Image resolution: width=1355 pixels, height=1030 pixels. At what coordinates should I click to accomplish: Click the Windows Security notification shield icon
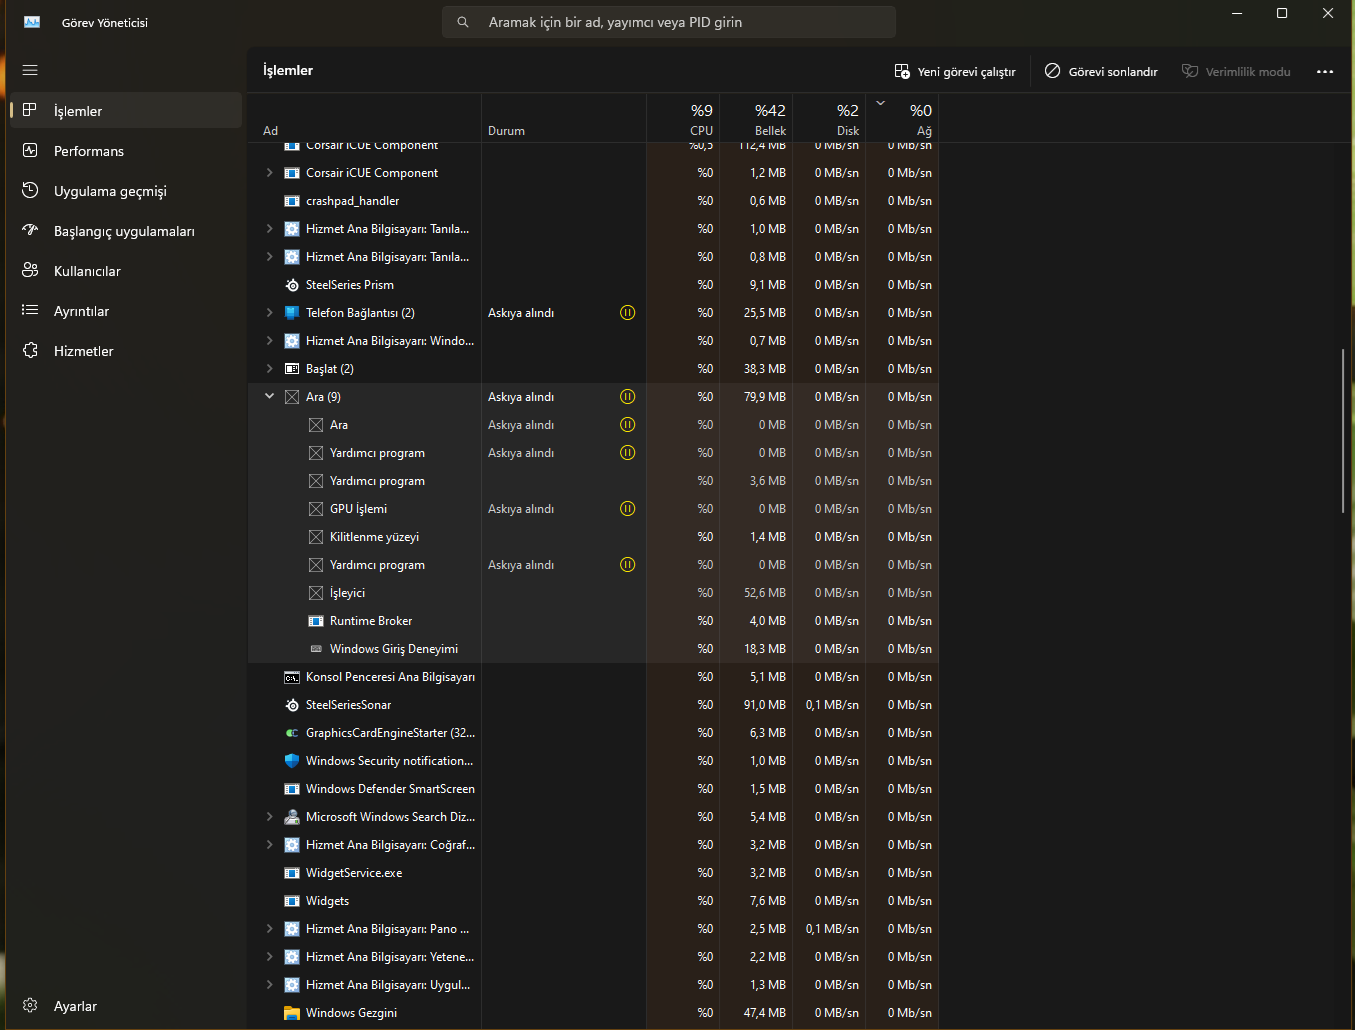[292, 761]
